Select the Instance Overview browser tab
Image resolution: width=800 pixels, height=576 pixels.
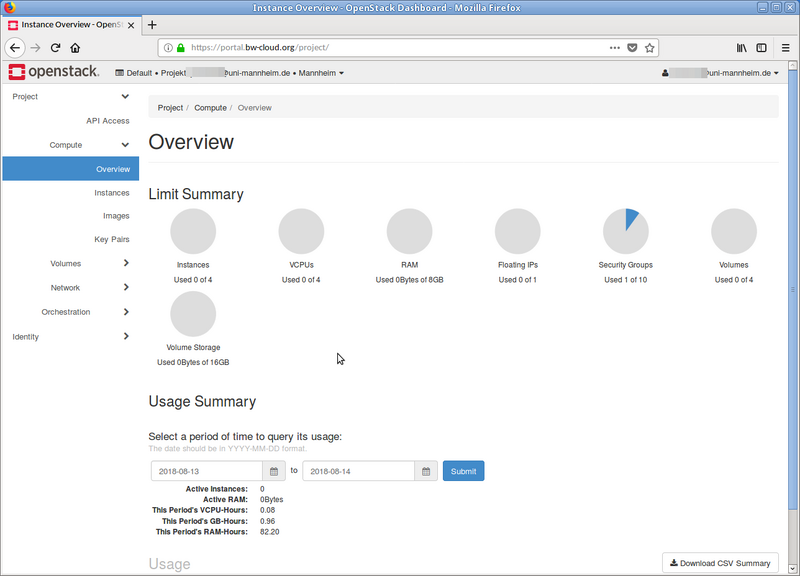point(65,25)
